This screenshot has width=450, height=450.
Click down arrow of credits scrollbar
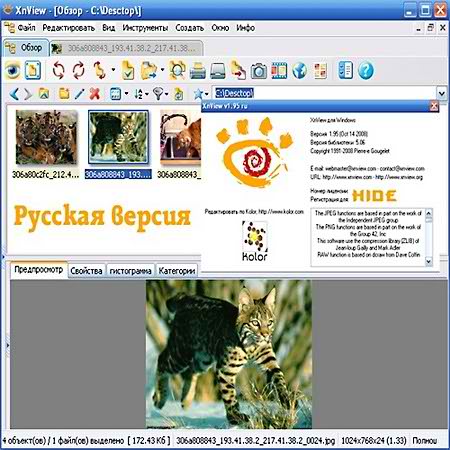(429, 262)
